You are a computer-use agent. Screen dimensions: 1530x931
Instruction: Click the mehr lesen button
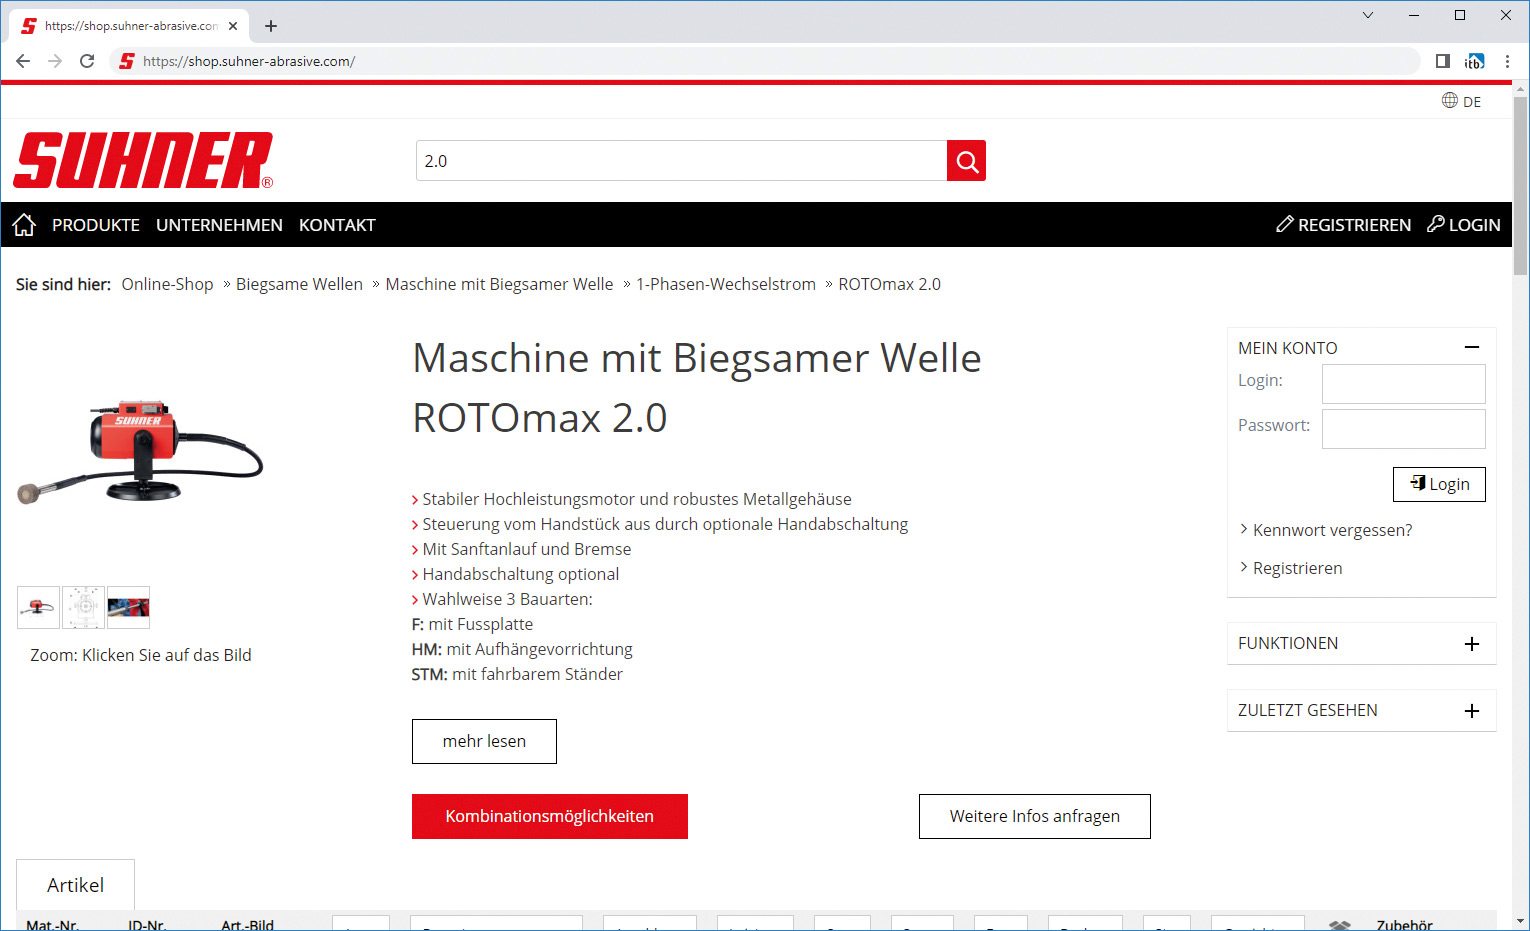pos(484,741)
